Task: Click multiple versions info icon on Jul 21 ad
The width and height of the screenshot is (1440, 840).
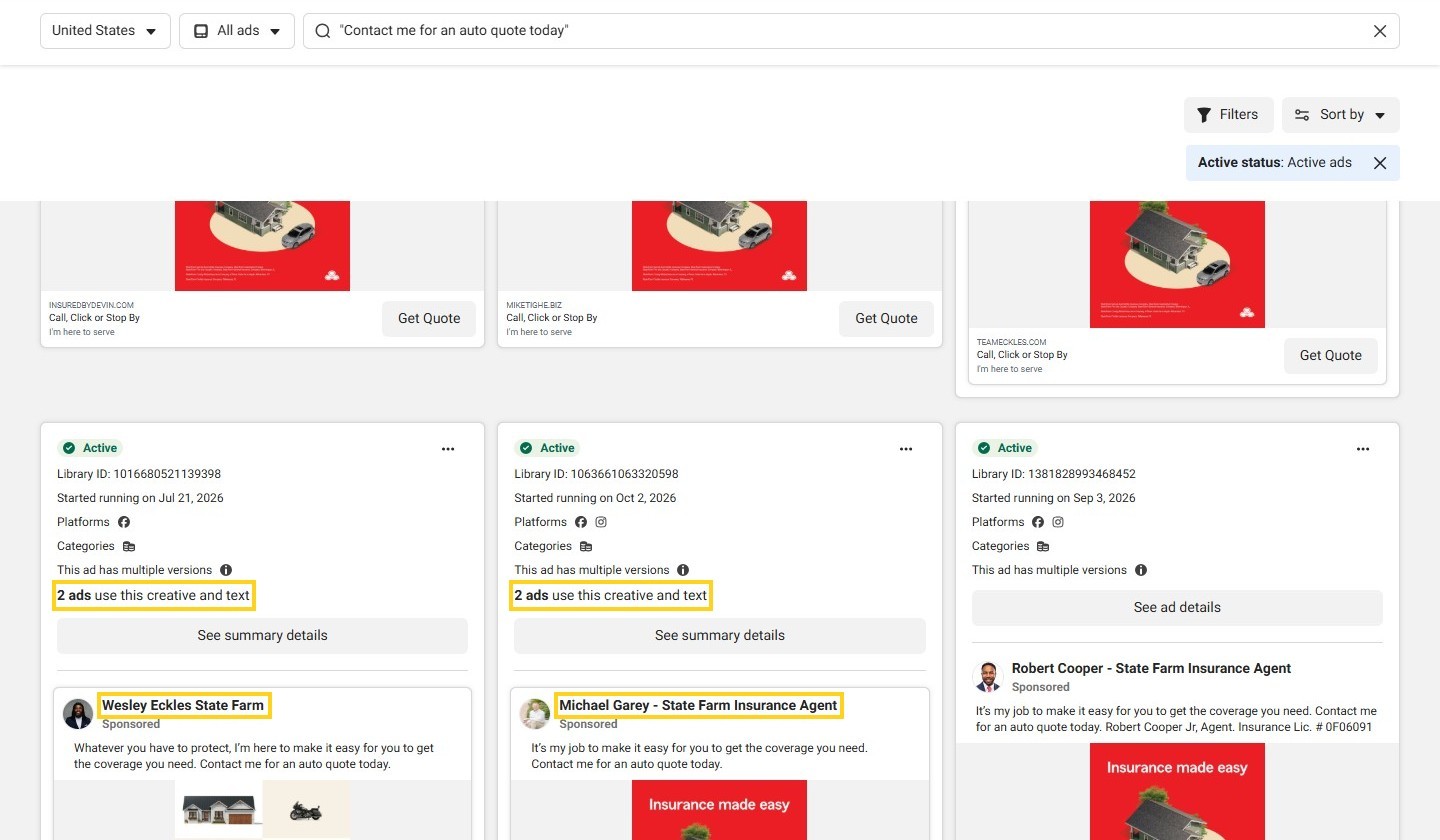Action: pyautogui.click(x=226, y=570)
